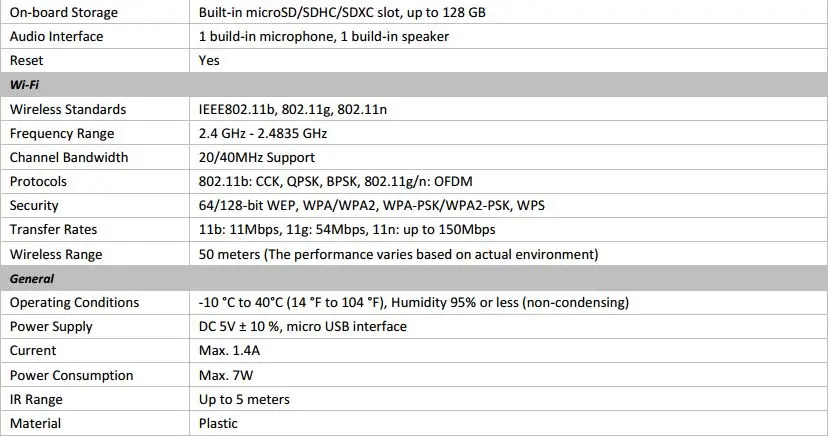The image size is (828, 436).
Task: Click the Protocols row CCK, QPSK value
Action: click(x=335, y=182)
